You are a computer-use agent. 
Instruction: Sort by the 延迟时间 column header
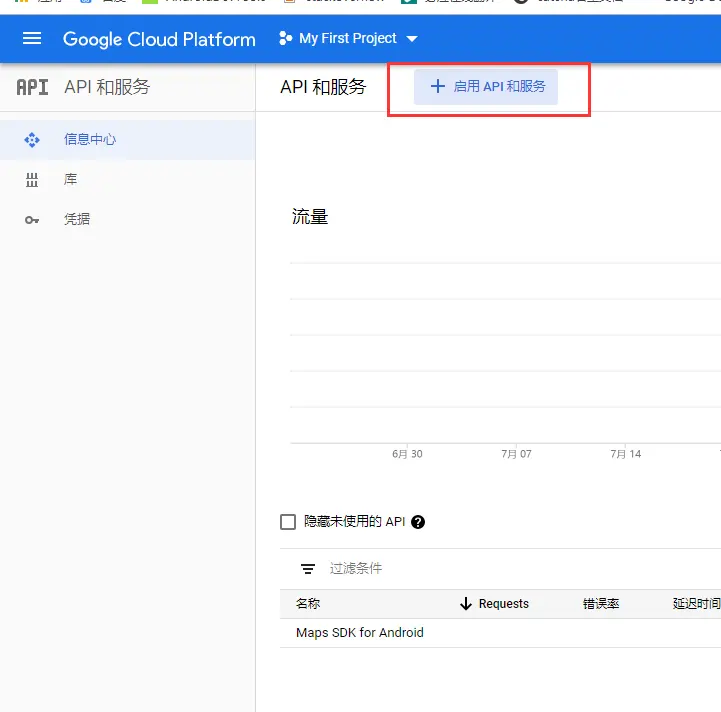(697, 603)
